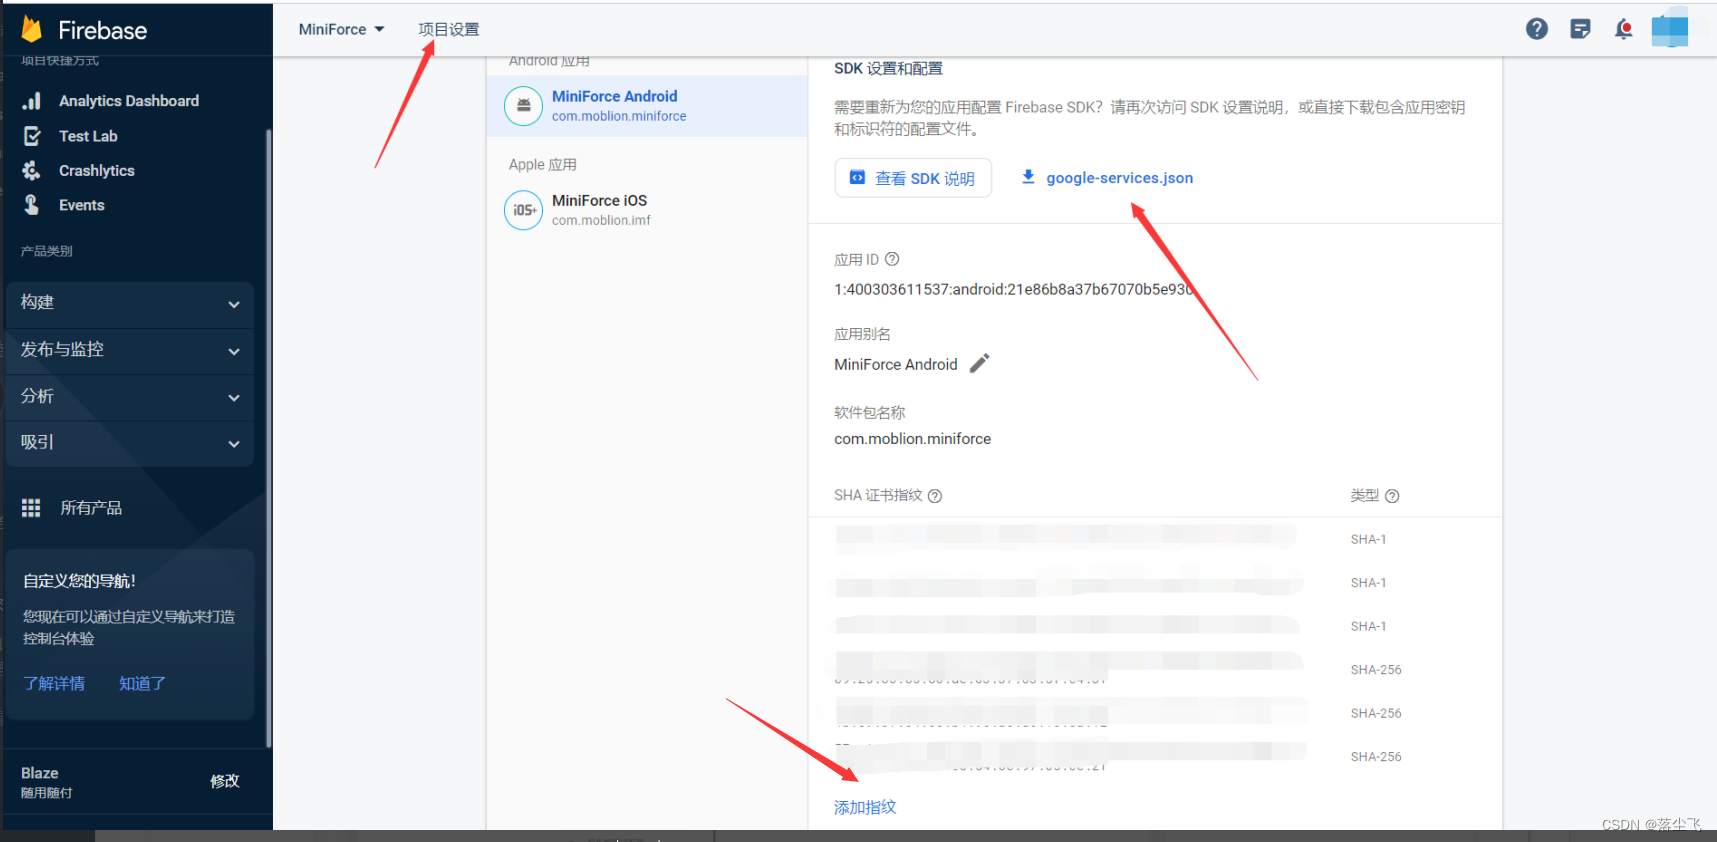
Task: Open the feedback notes icon in header
Action: point(1580,29)
